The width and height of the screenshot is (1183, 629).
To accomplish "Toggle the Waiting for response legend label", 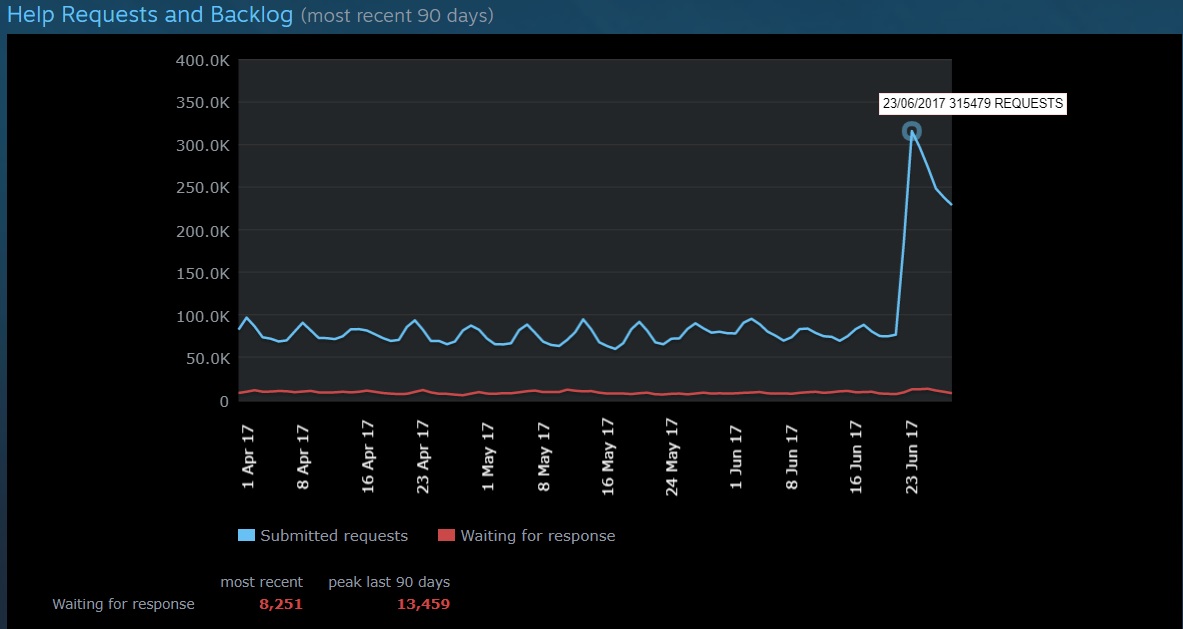I will 538,536.
